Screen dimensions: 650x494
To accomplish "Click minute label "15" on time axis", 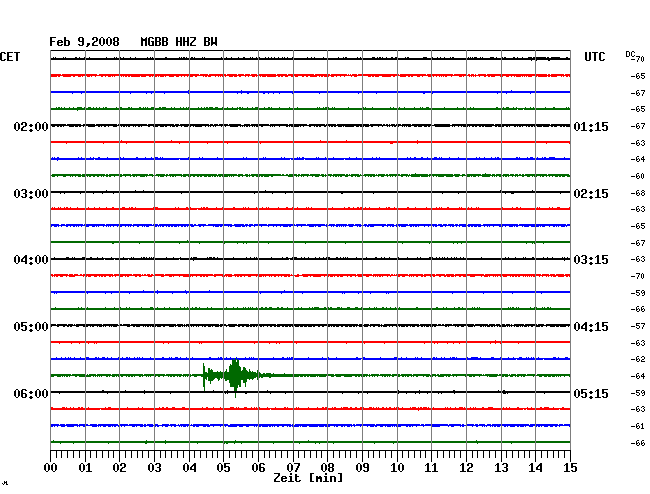I will 570,467.
